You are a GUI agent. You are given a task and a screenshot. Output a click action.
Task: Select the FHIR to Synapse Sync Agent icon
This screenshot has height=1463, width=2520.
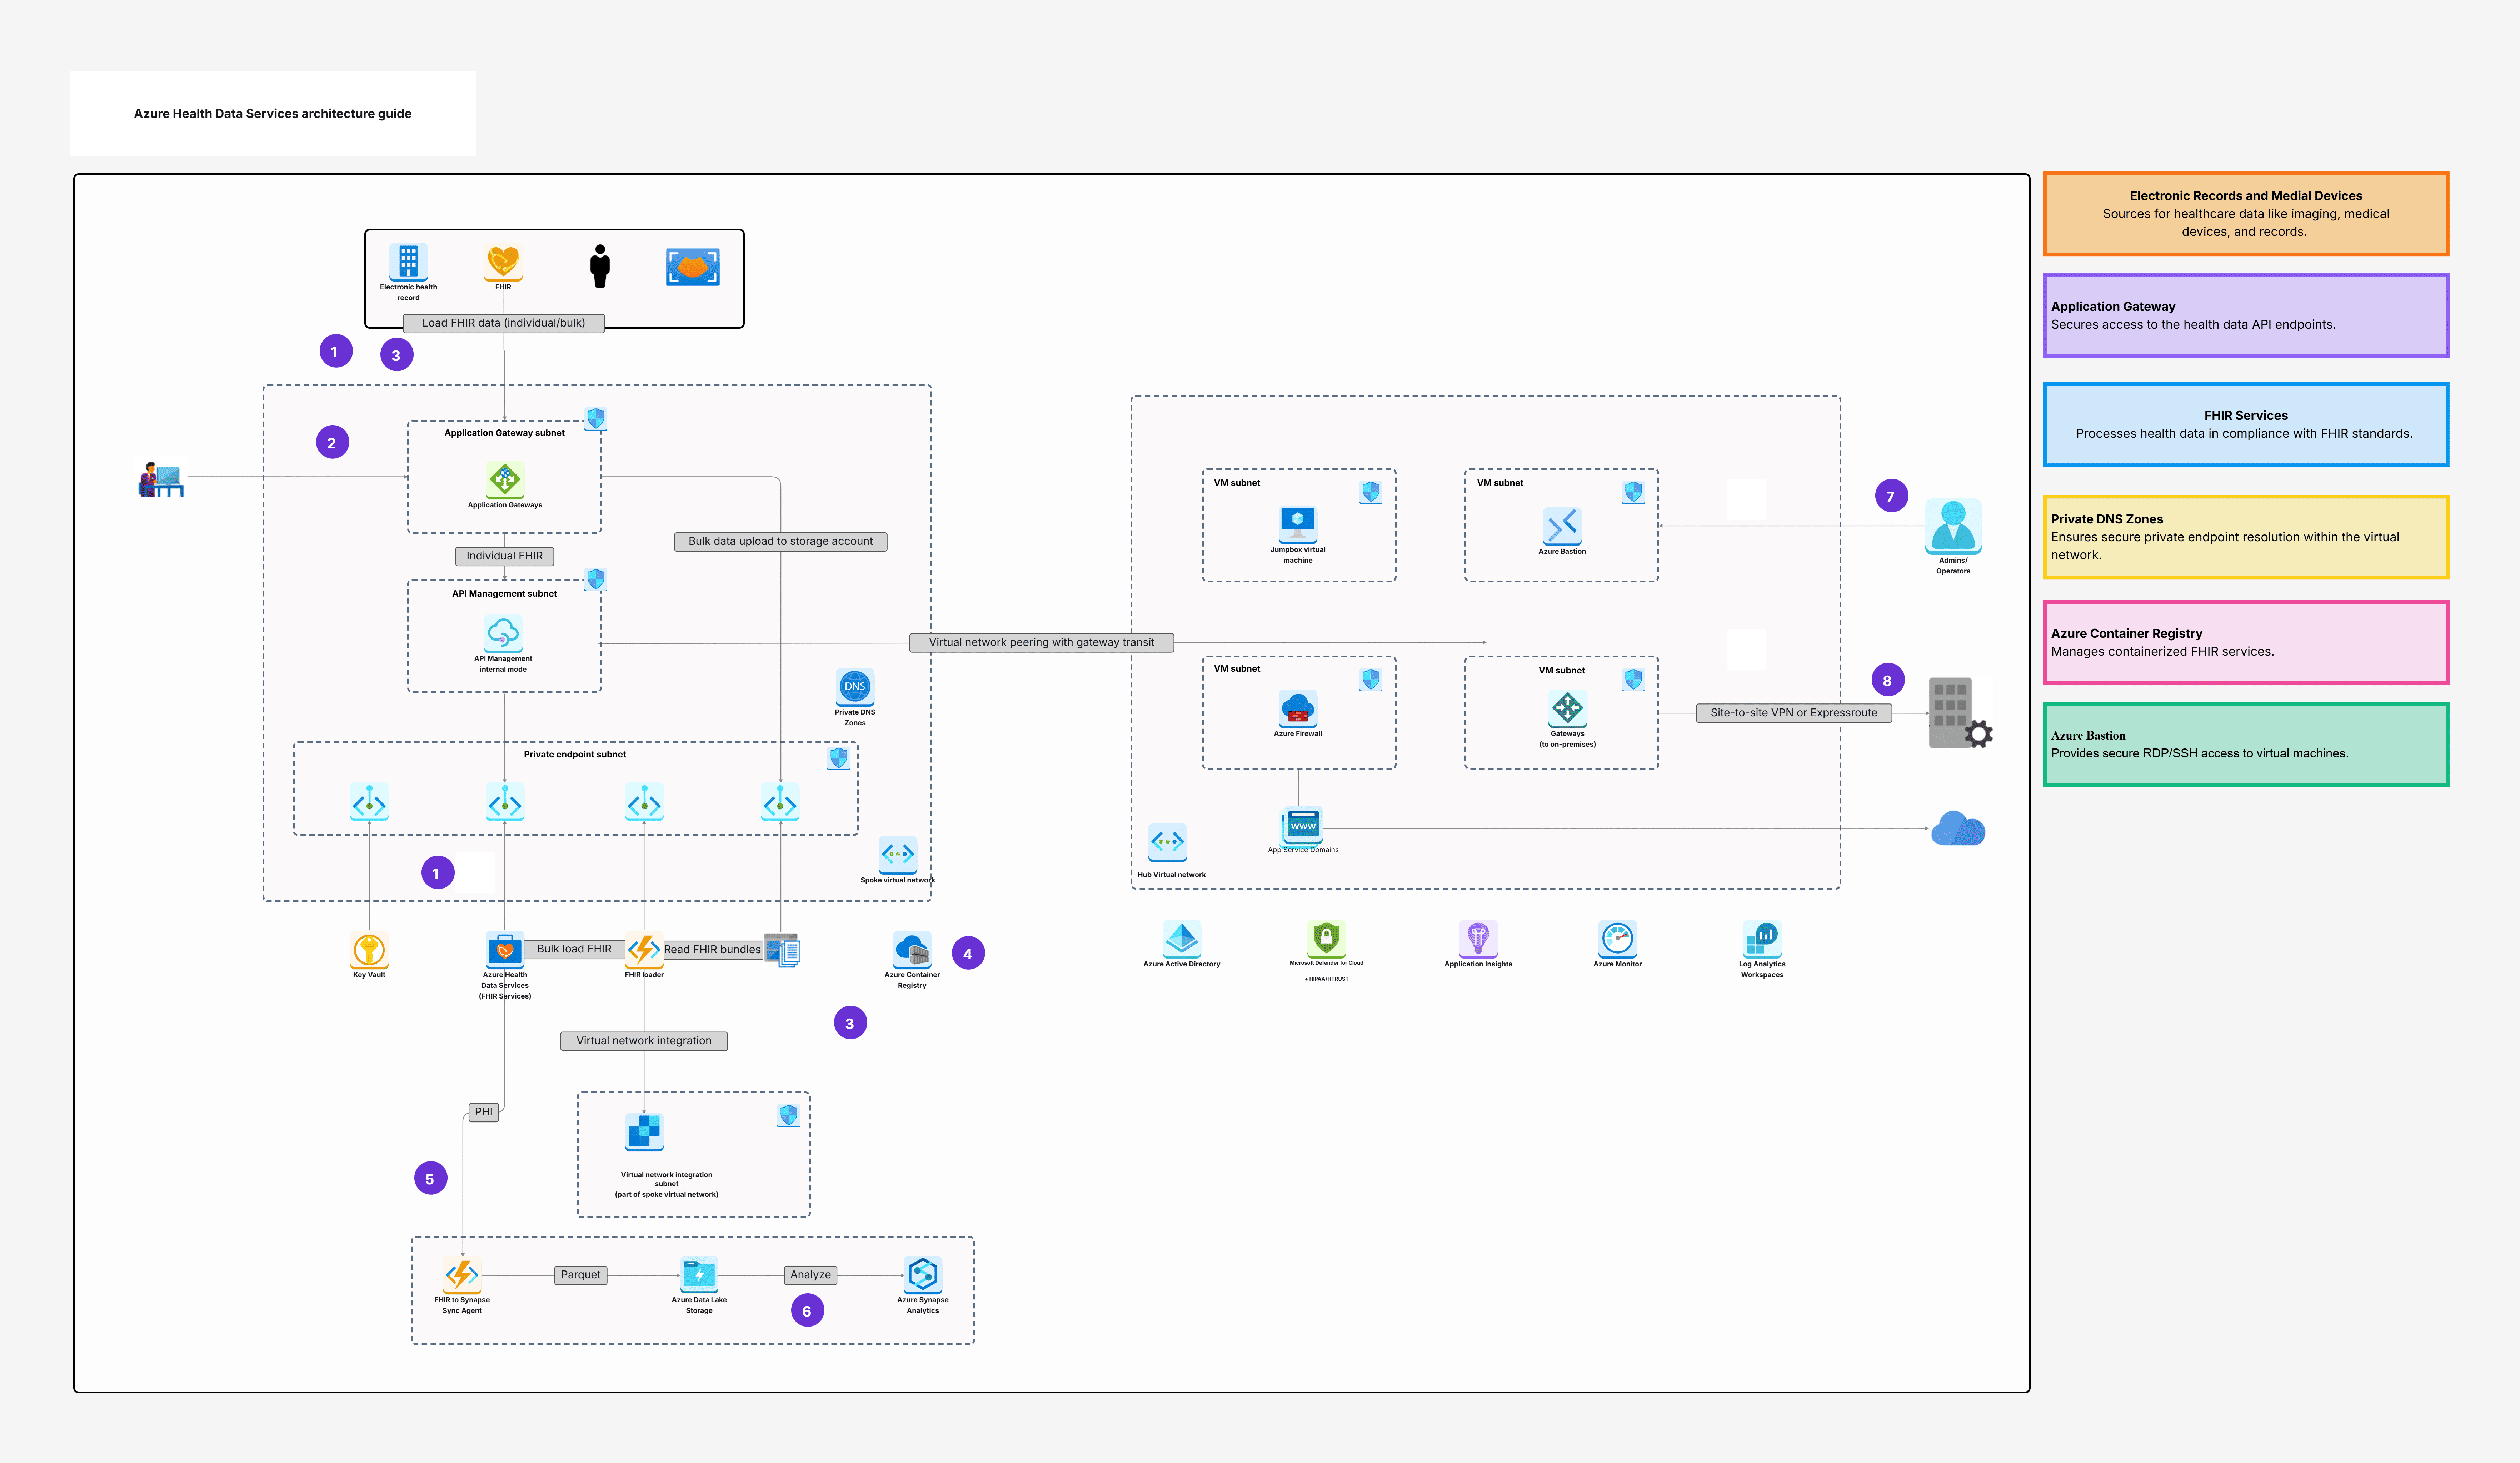(462, 1275)
